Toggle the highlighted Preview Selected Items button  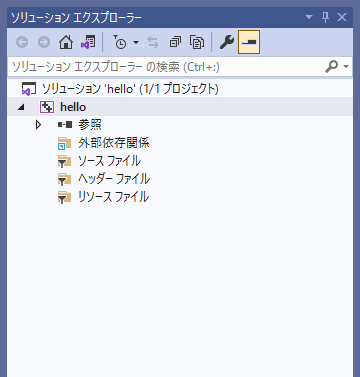249,42
